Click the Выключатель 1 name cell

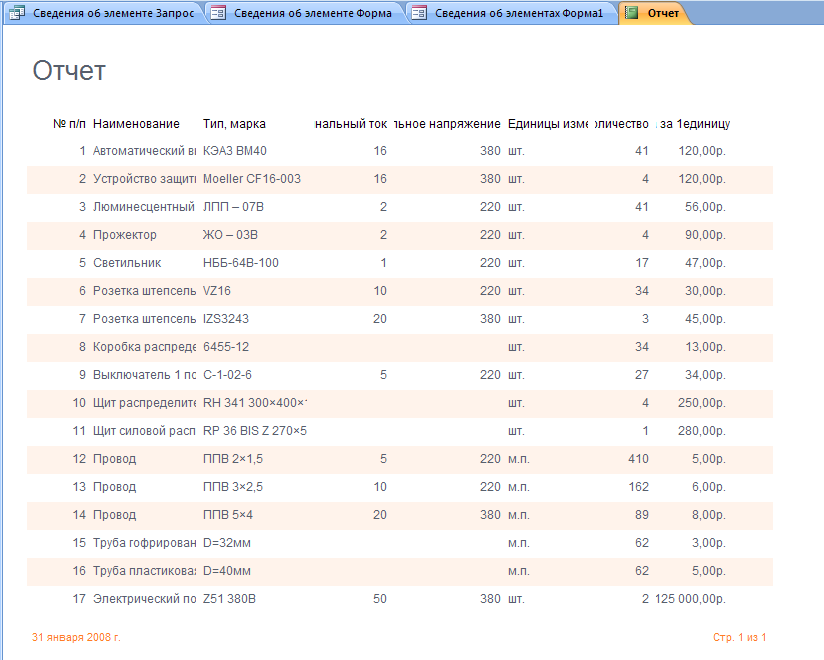[x=145, y=375]
